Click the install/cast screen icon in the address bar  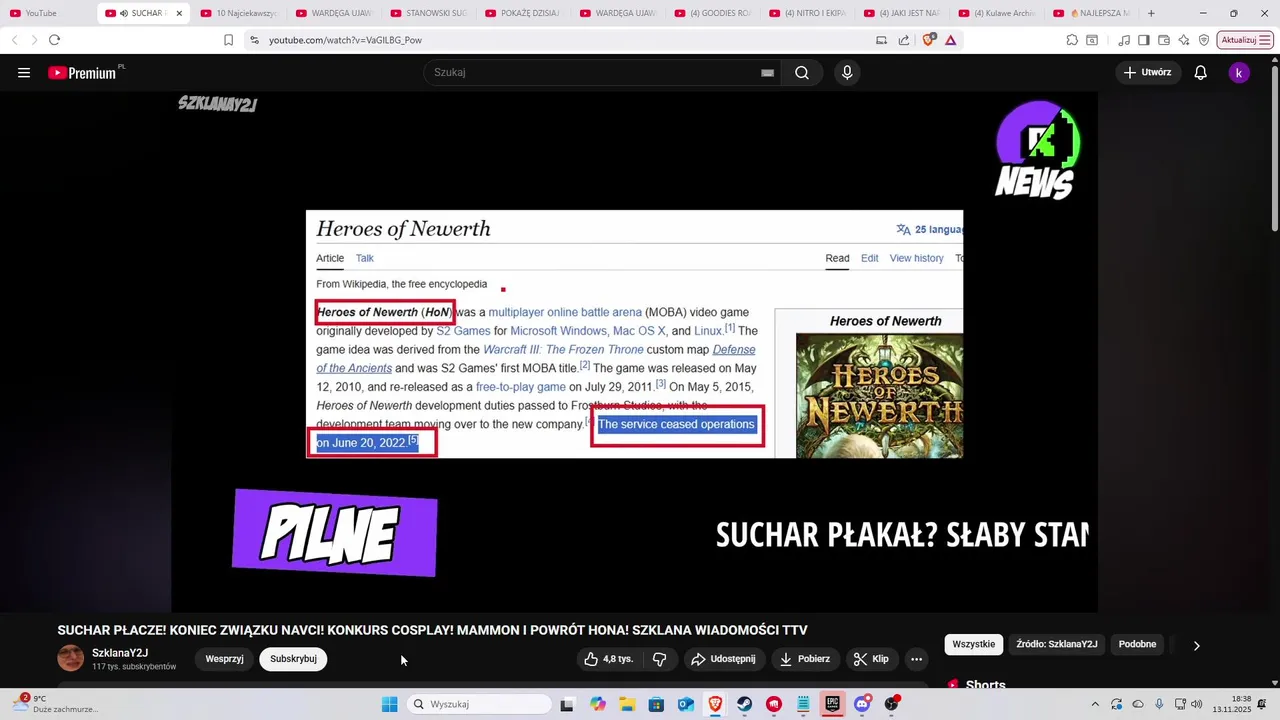point(881,40)
